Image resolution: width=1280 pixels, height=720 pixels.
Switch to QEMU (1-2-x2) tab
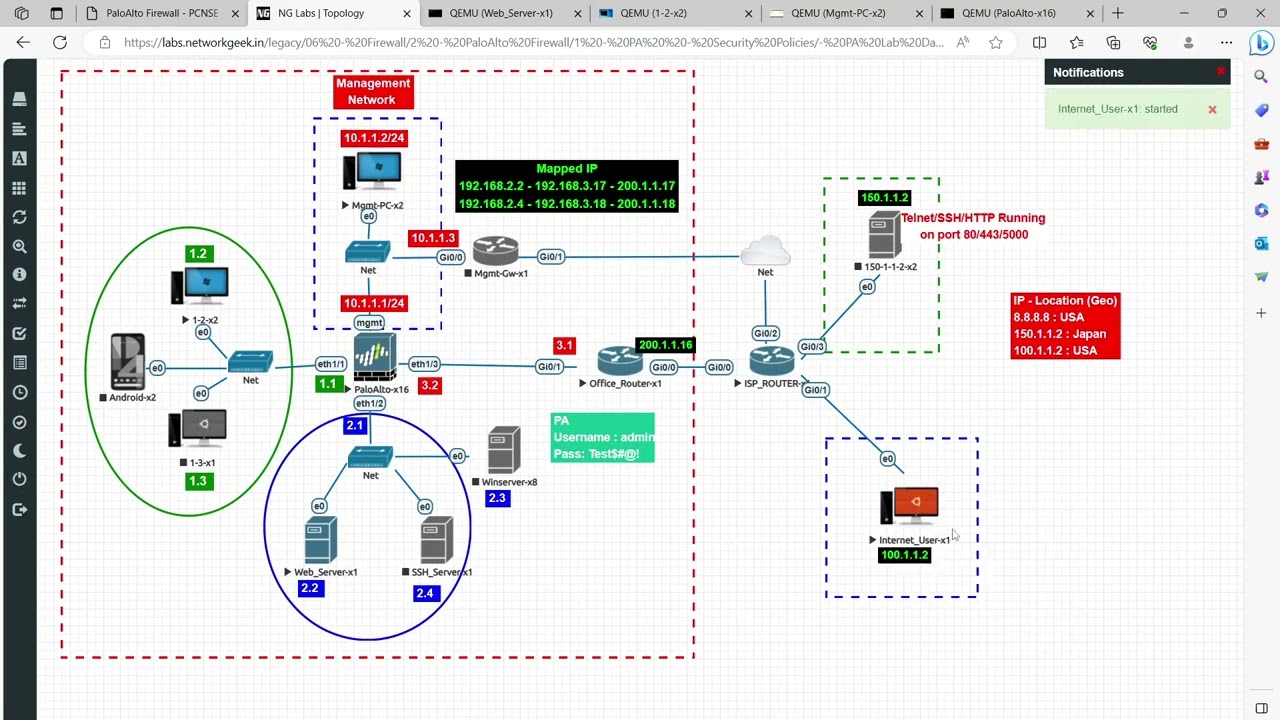[676, 13]
